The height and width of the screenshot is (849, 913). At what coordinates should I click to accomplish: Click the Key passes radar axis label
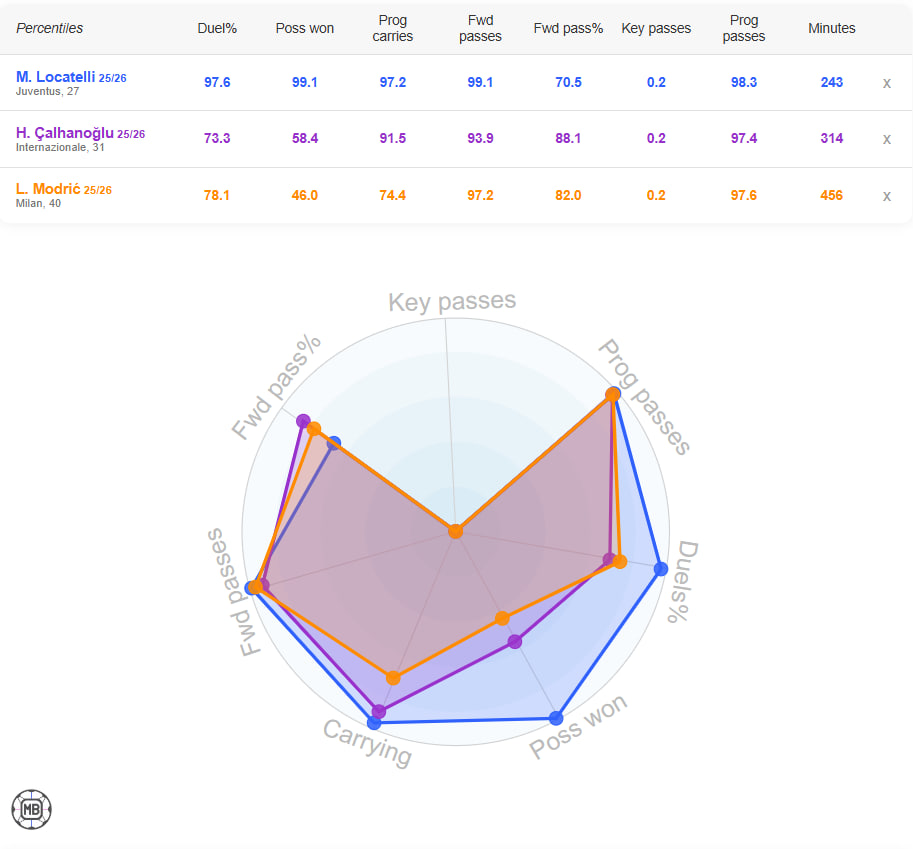click(452, 301)
